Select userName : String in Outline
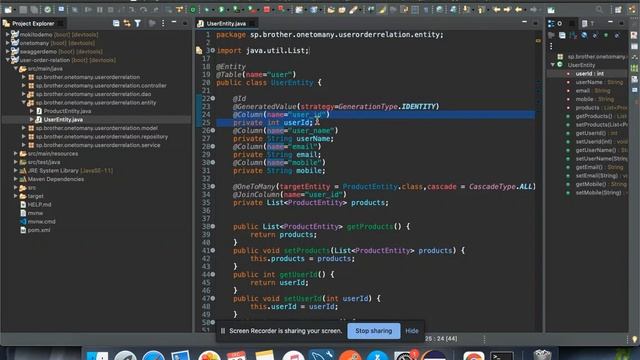This screenshot has height=360, width=640. (x=599, y=82)
